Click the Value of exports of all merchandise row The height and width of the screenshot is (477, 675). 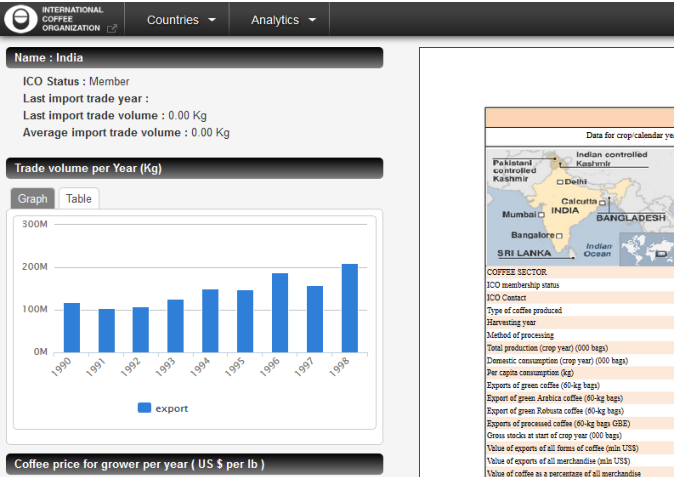(580, 461)
